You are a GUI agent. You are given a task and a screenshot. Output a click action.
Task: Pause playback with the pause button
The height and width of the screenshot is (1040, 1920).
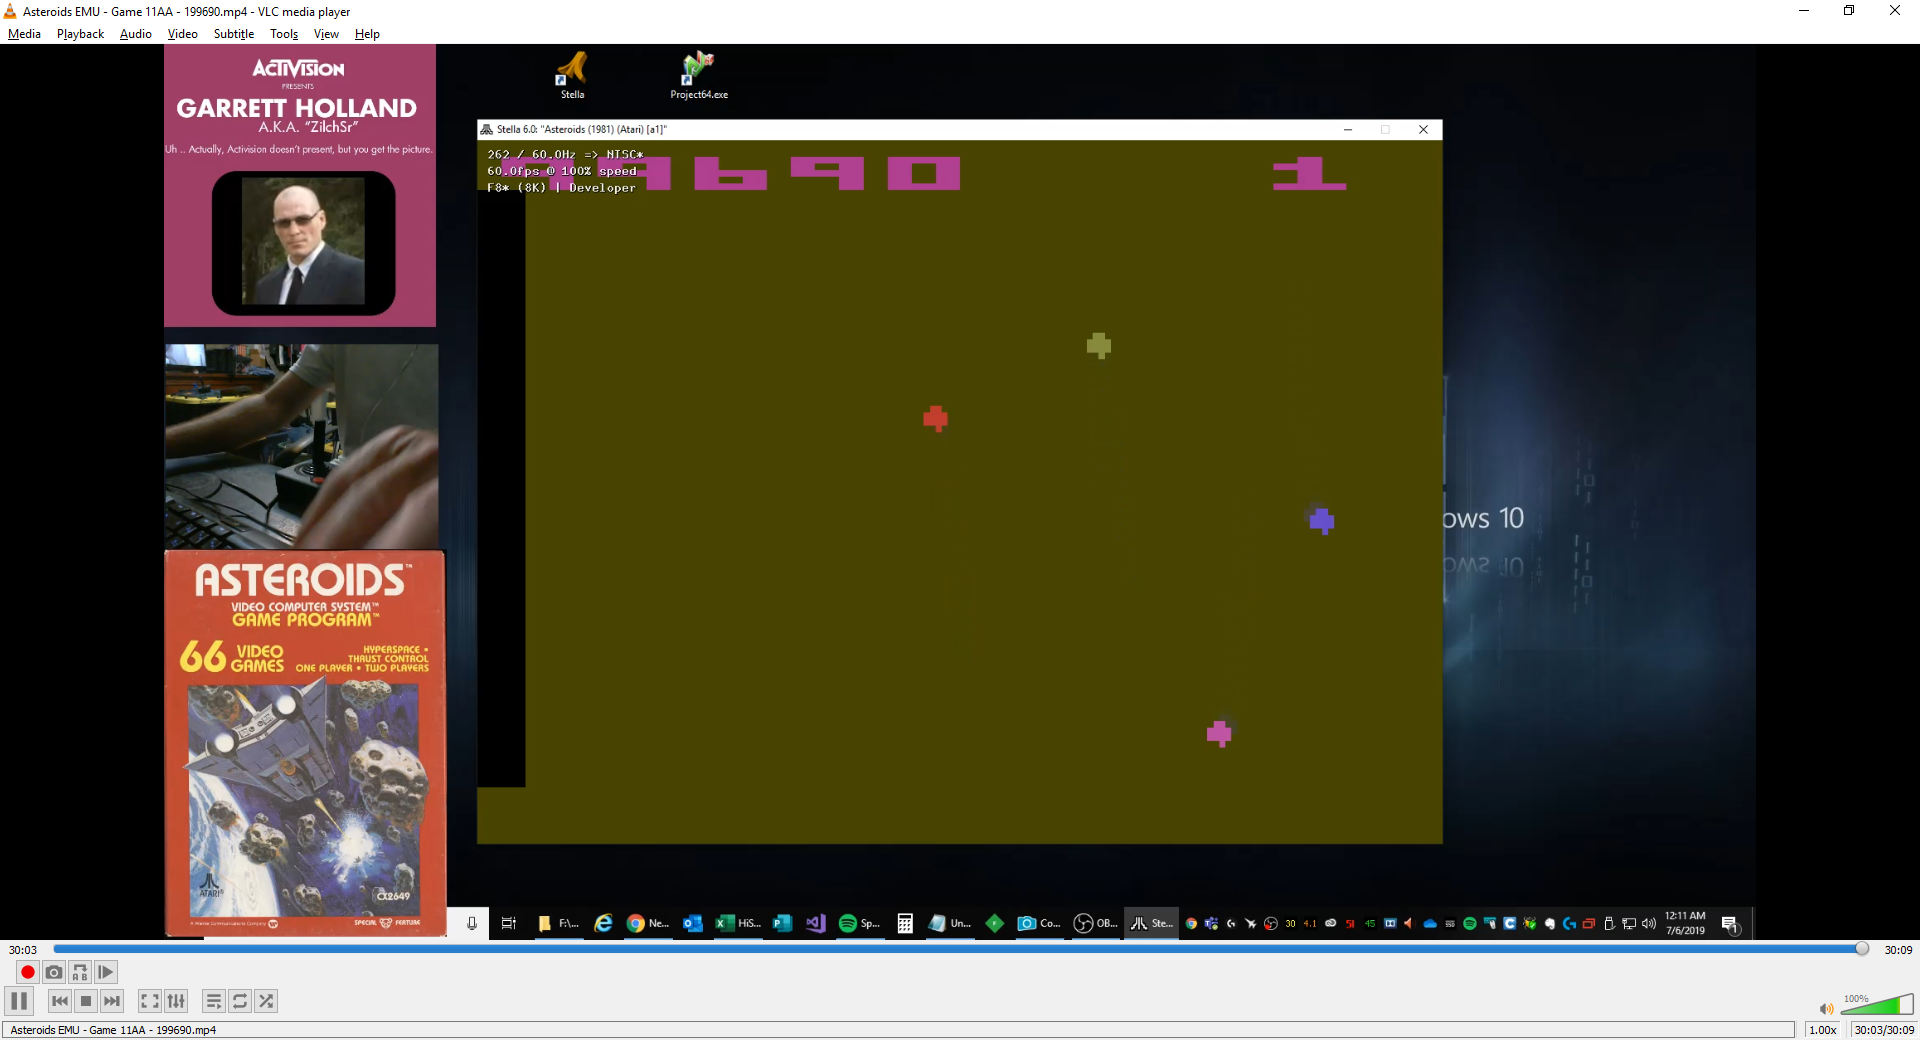(19, 1001)
